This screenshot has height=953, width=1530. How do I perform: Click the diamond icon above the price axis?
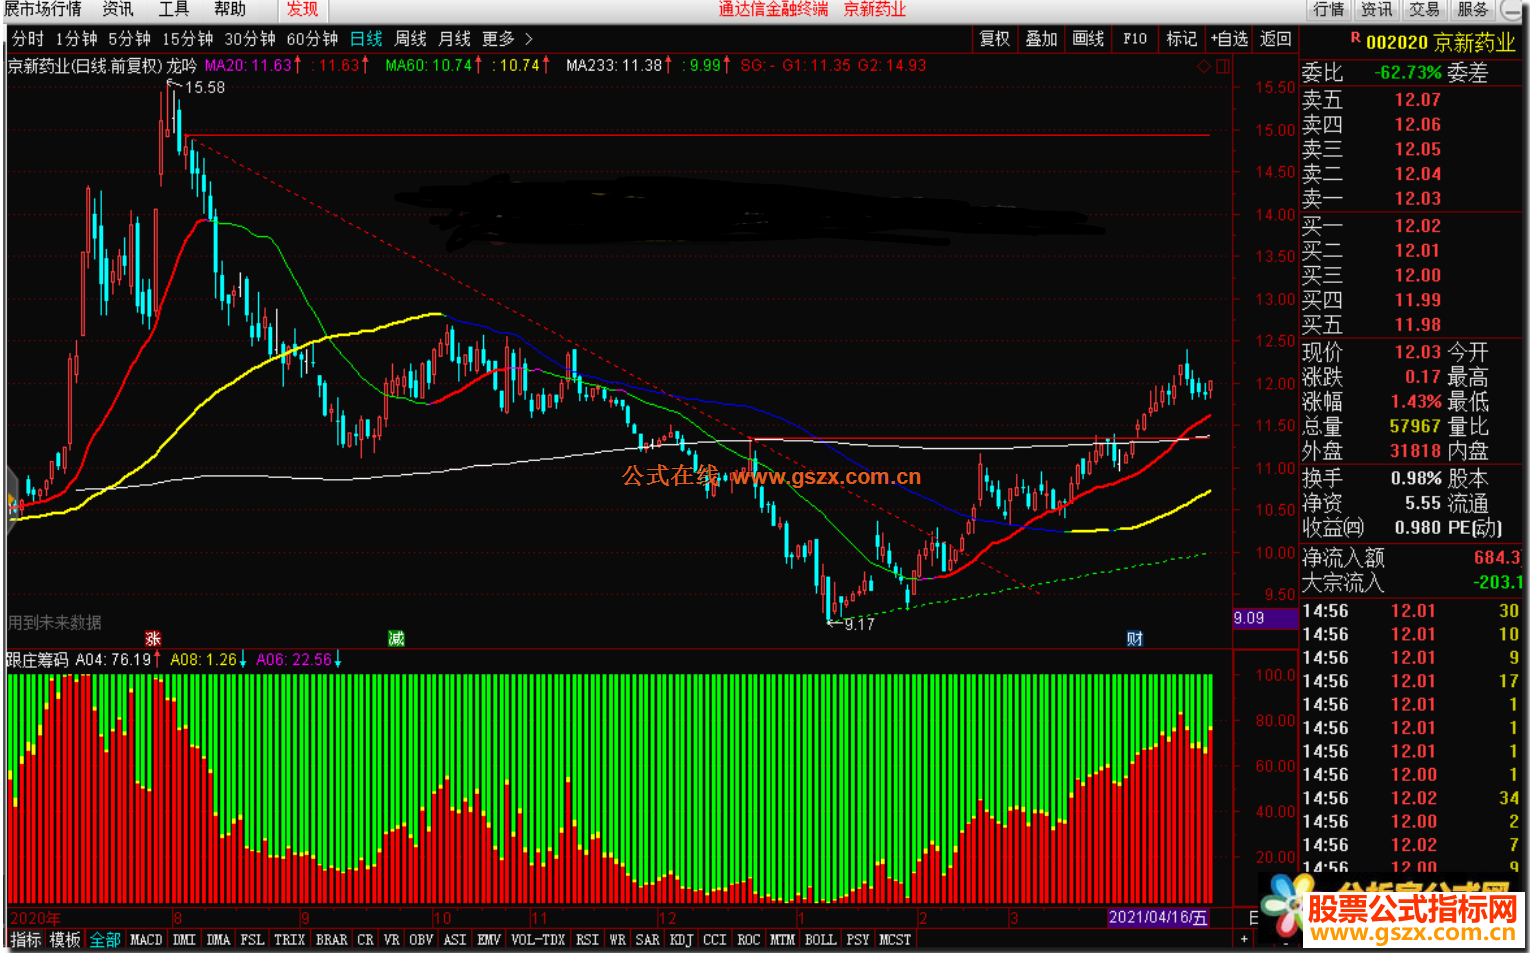point(1204,66)
